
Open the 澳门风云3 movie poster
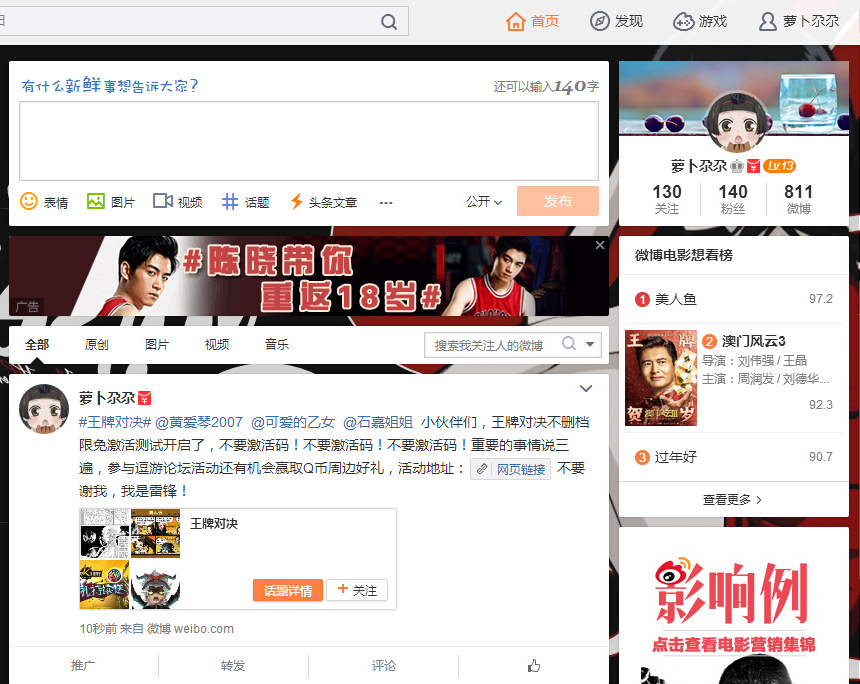[x=661, y=378]
